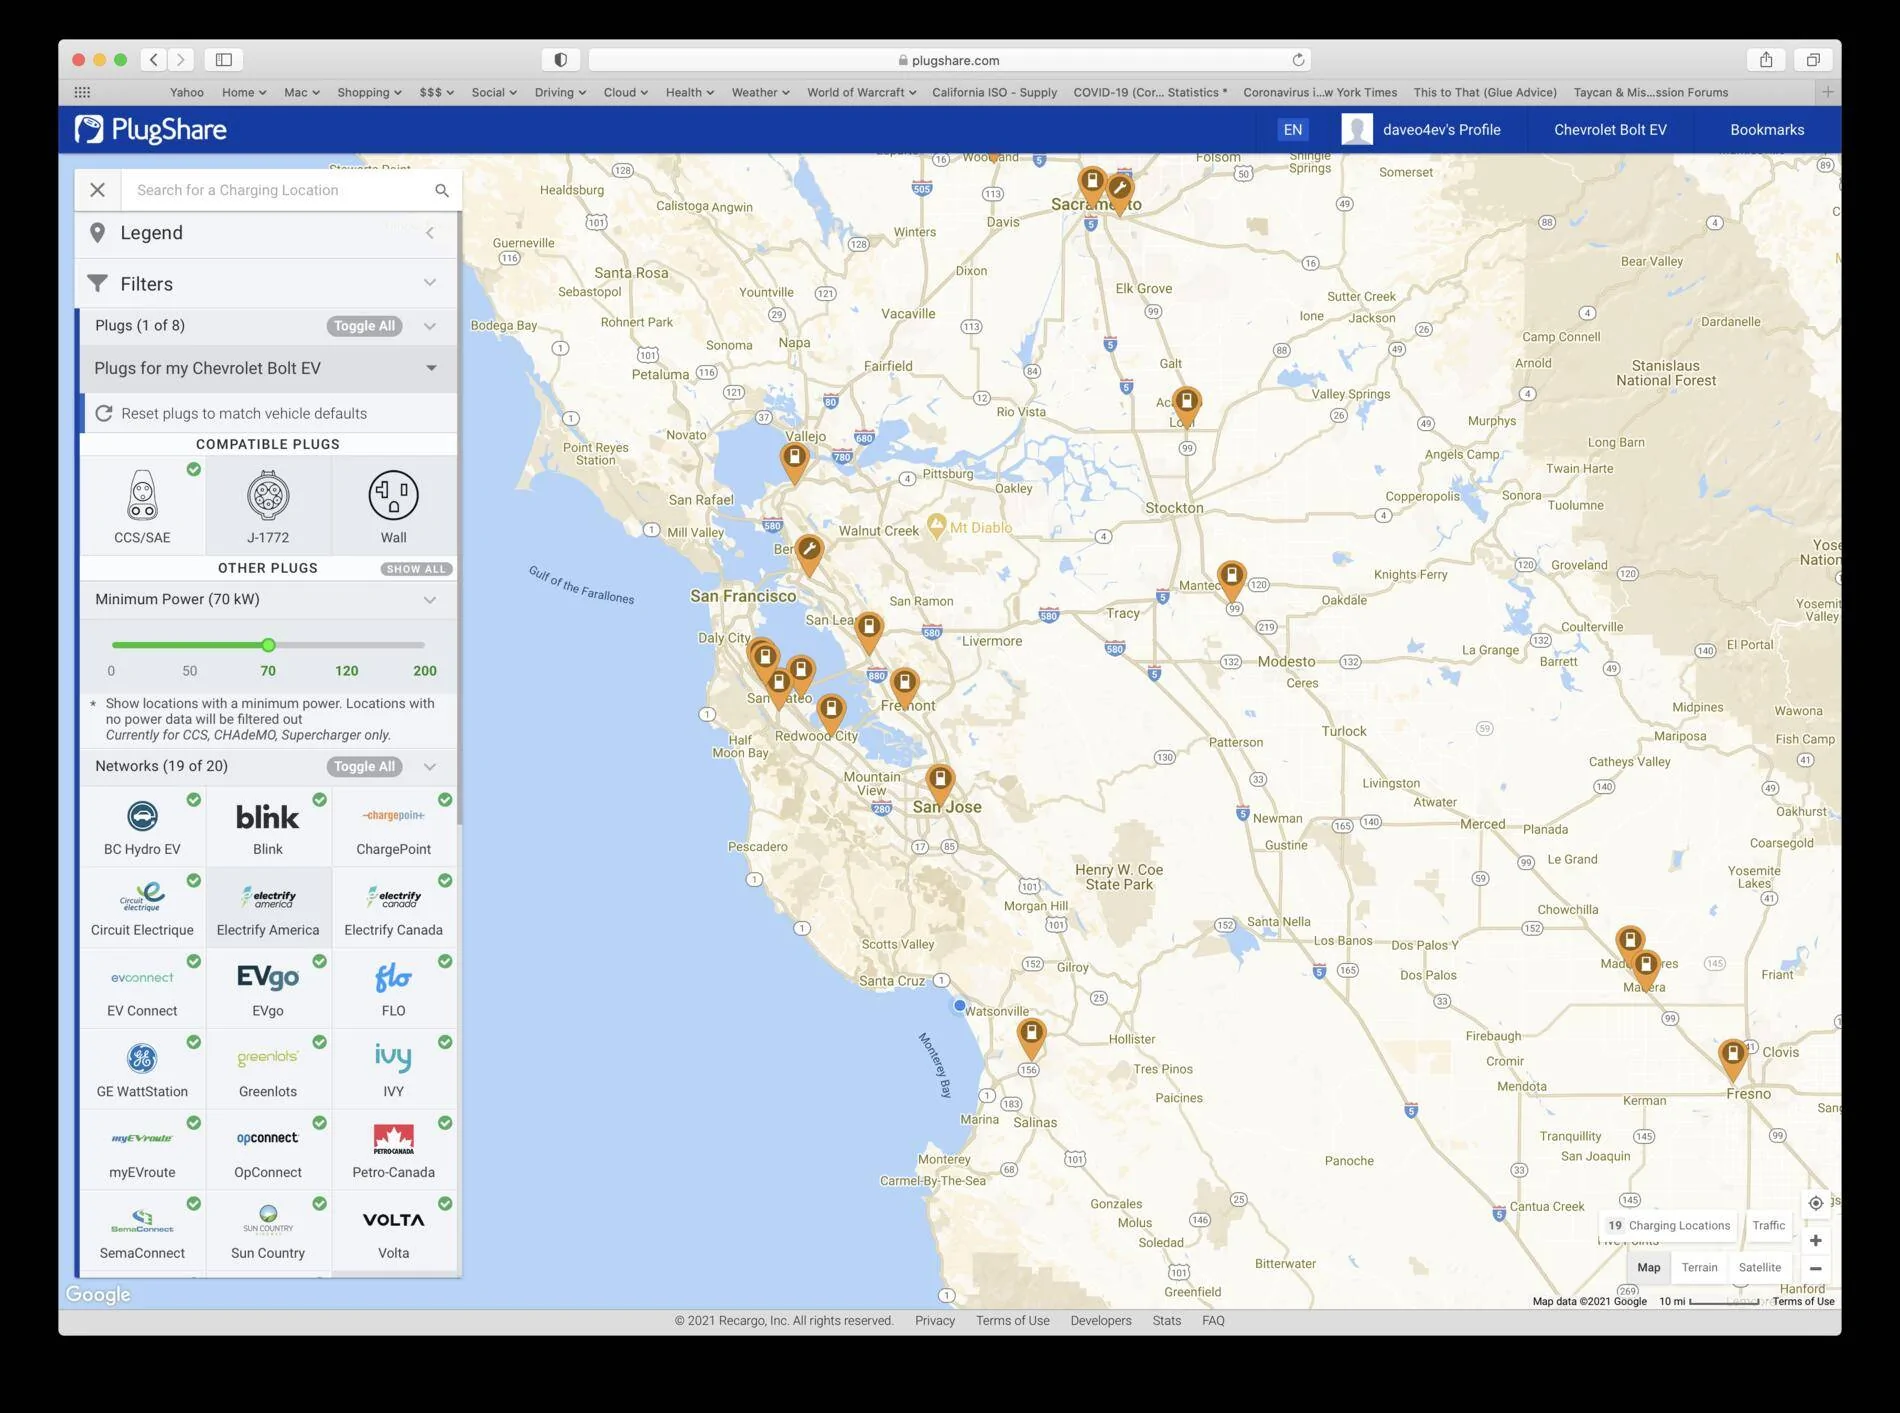1900x1413 pixels.
Task: Click the charging pin south of Watsonville
Action: pyautogui.click(x=1031, y=1036)
